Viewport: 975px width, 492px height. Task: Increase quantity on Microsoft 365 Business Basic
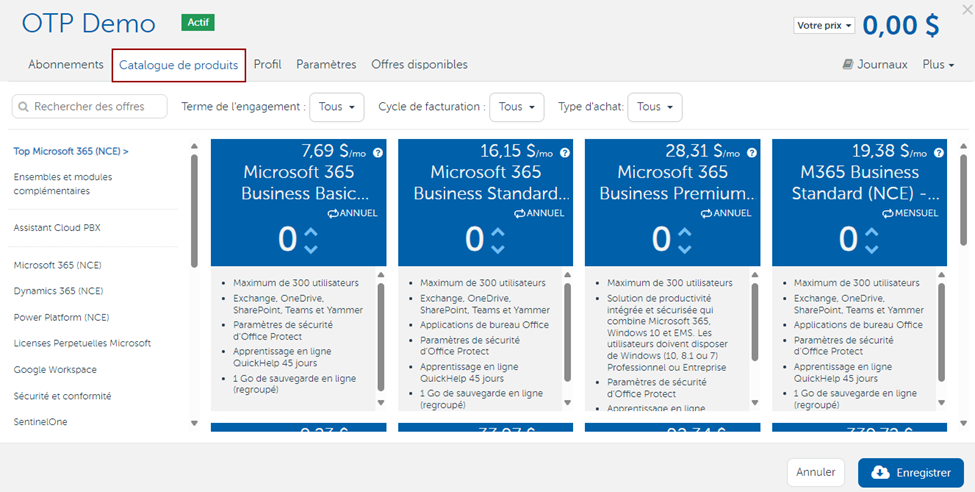coord(311,233)
